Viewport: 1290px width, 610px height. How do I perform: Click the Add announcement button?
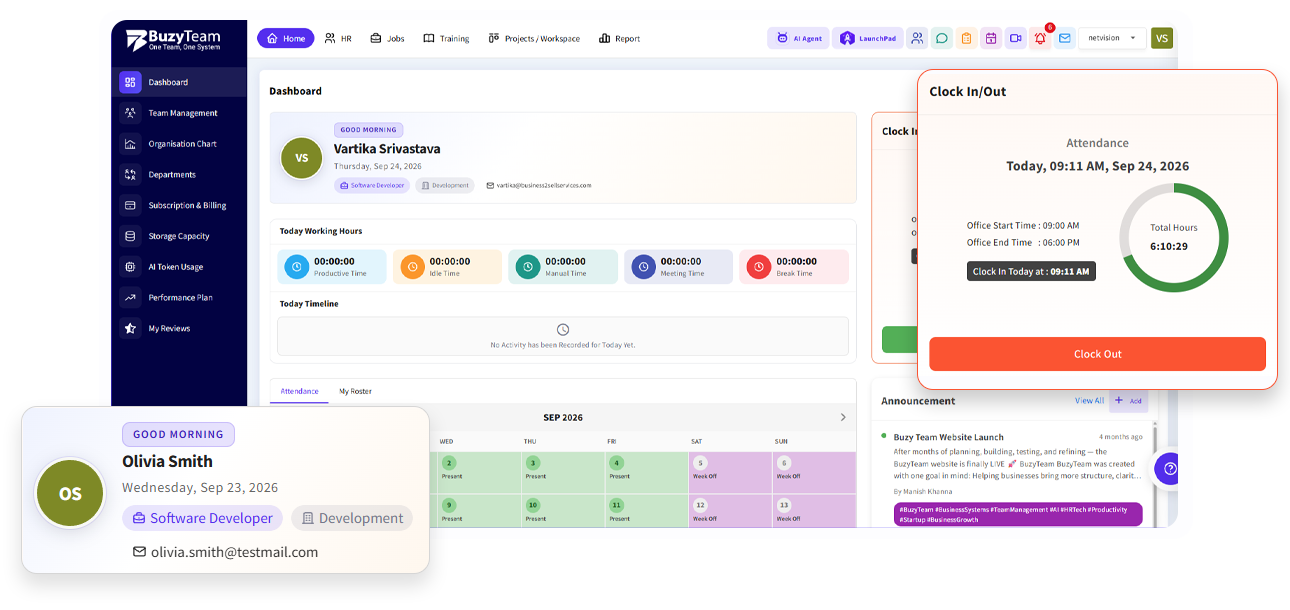(1128, 400)
